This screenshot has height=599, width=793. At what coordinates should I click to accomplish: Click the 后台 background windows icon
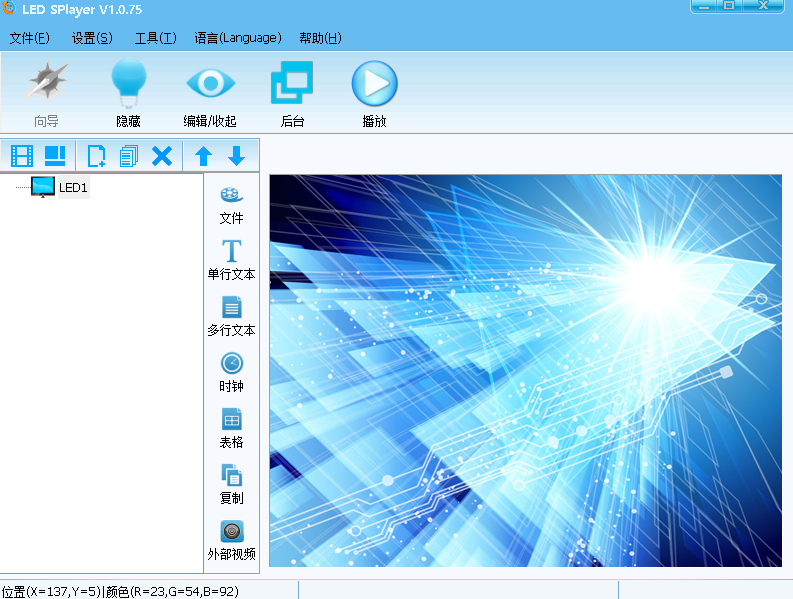pyautogui.click(x=292, y=84)
